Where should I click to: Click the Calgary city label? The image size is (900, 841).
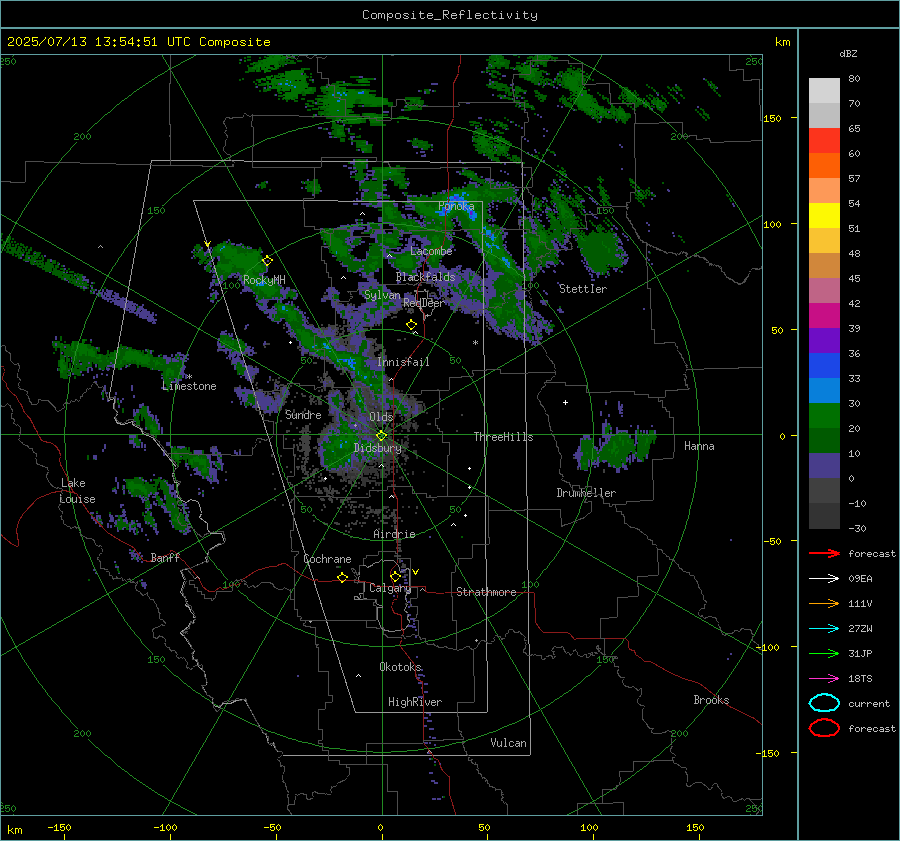(390, 588)
